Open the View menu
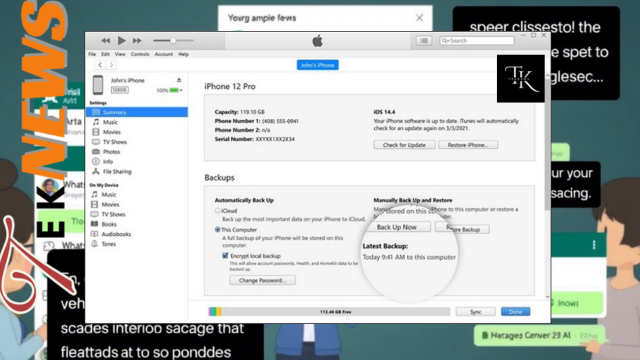 click(x=120, y=54)
